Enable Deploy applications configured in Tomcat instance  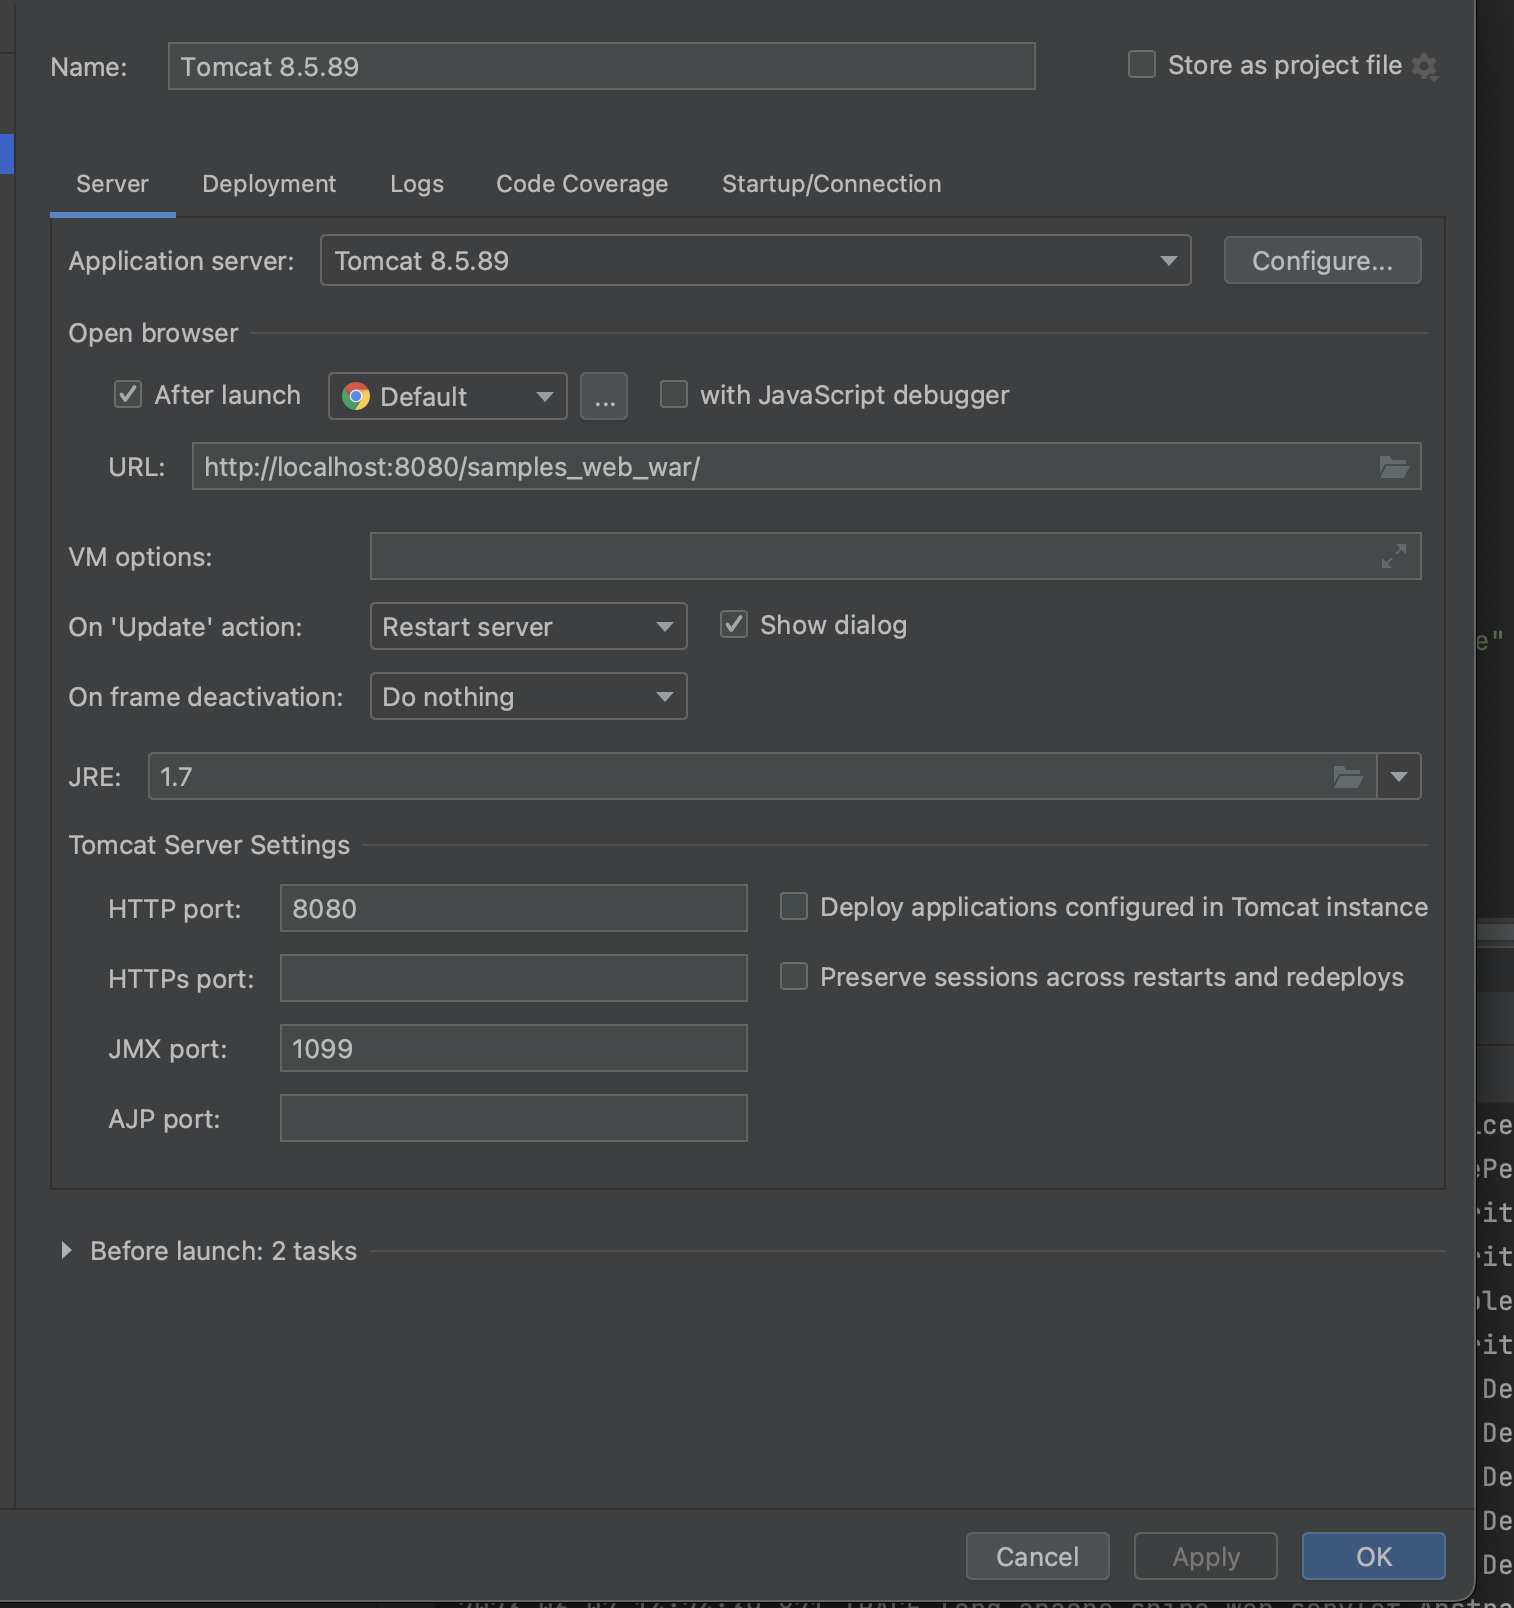point(794,906)
